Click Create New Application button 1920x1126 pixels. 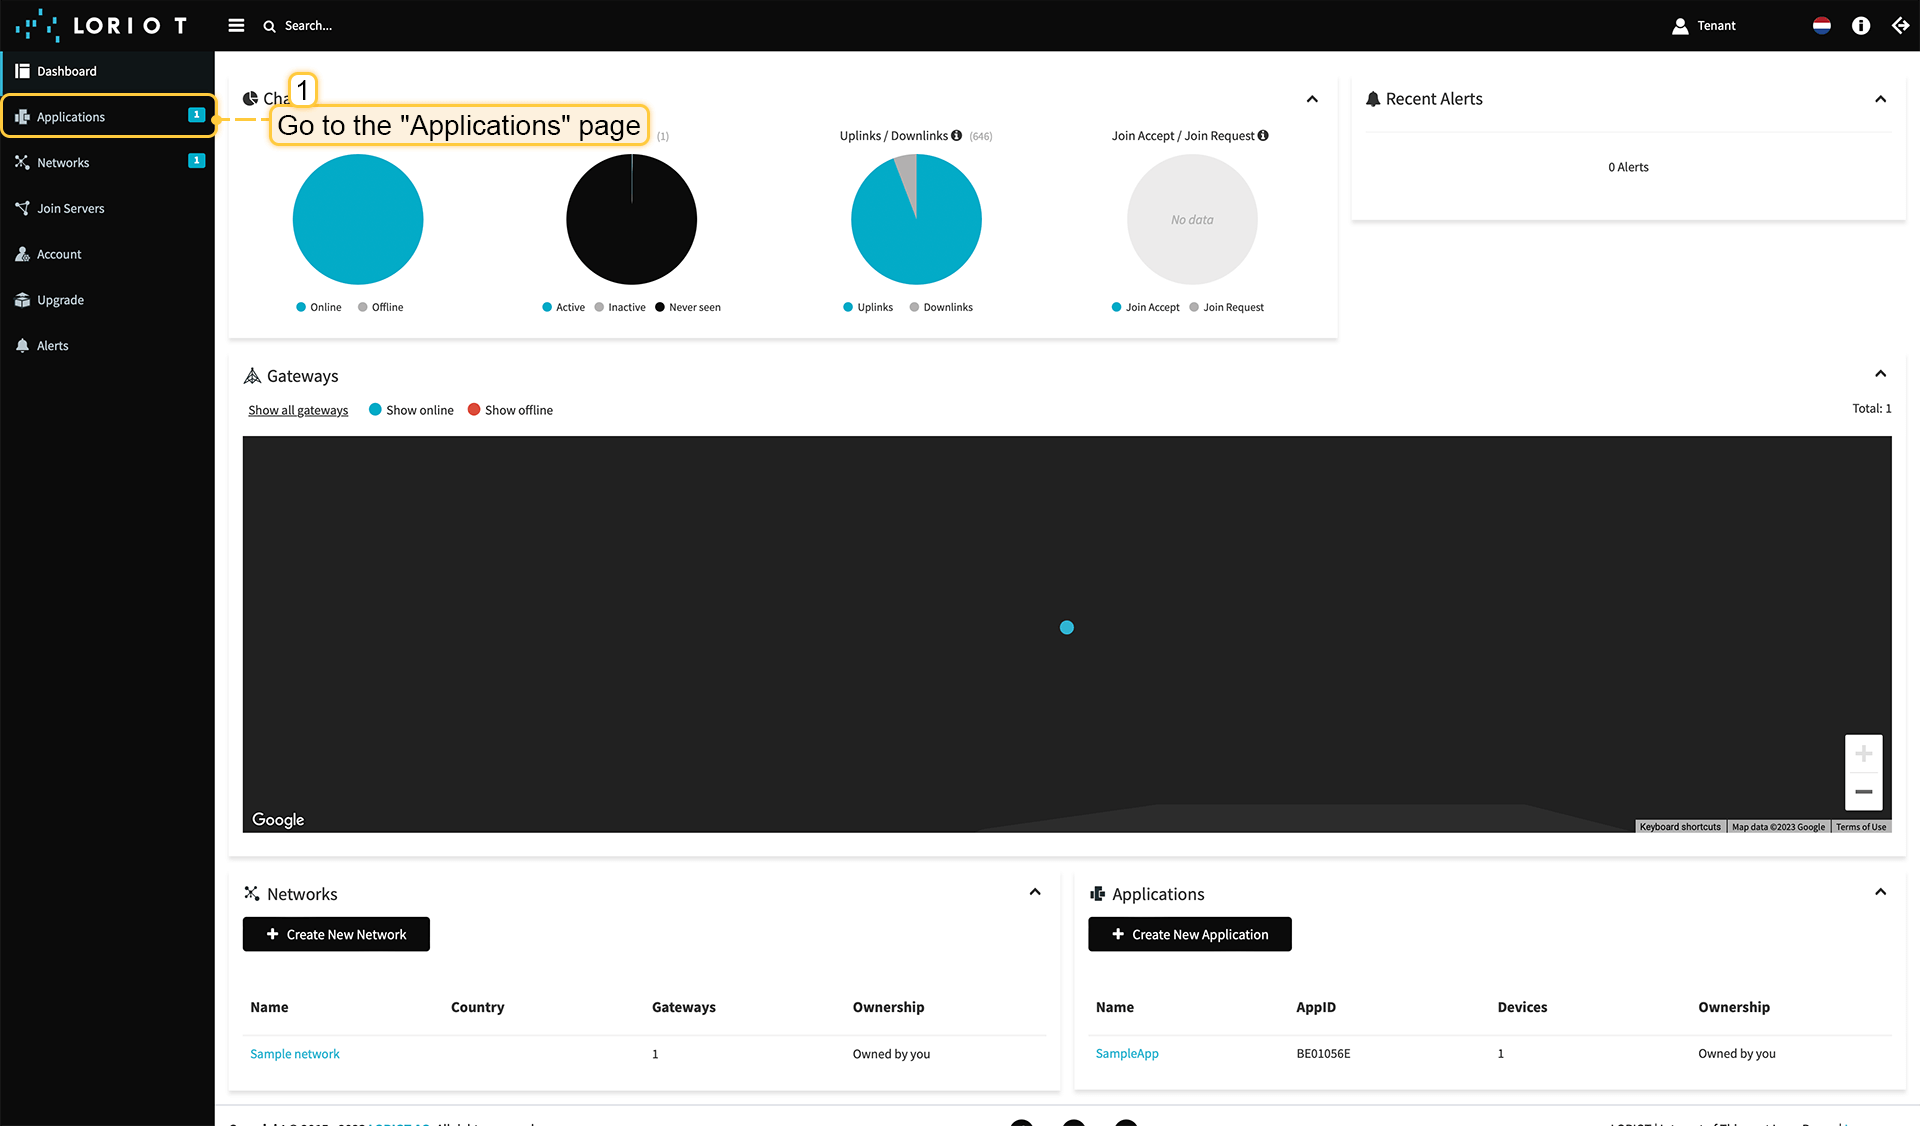tap(1189, 934)
